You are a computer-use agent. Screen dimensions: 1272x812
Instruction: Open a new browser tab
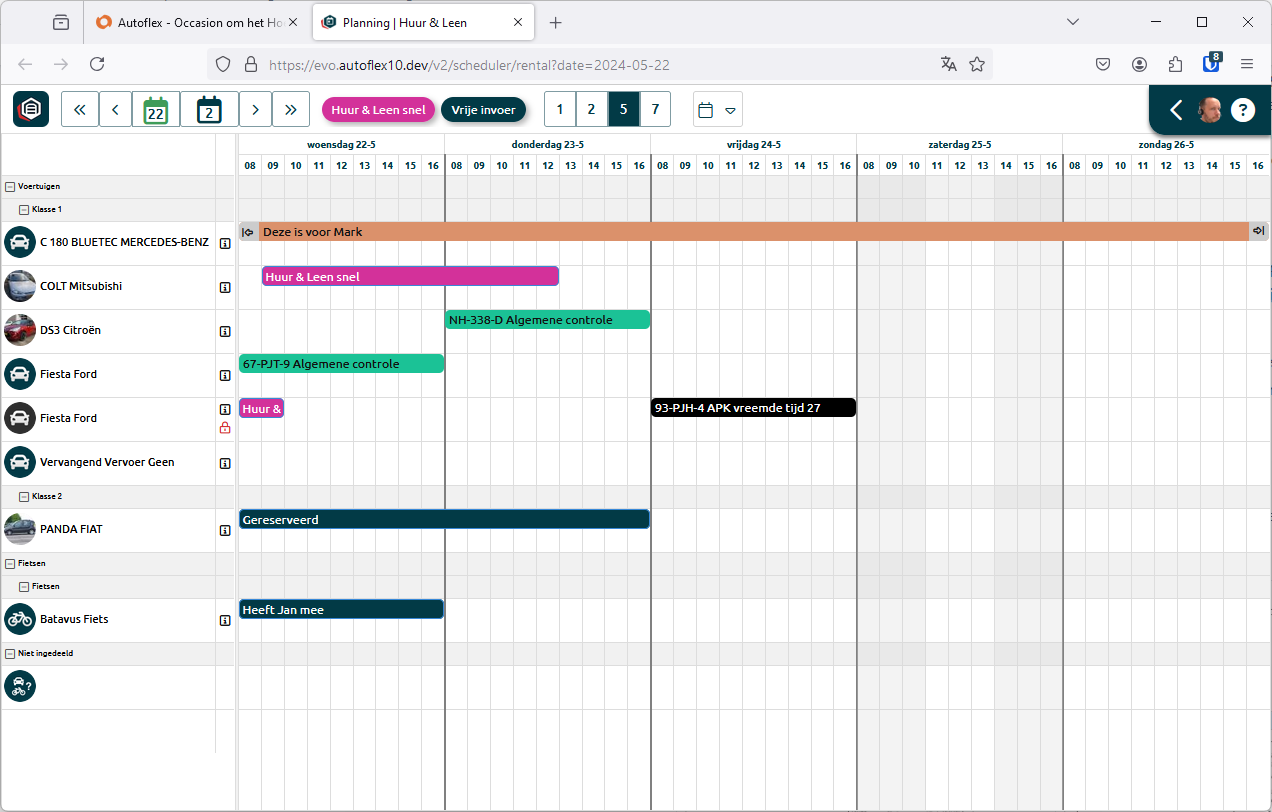point(556,22)
